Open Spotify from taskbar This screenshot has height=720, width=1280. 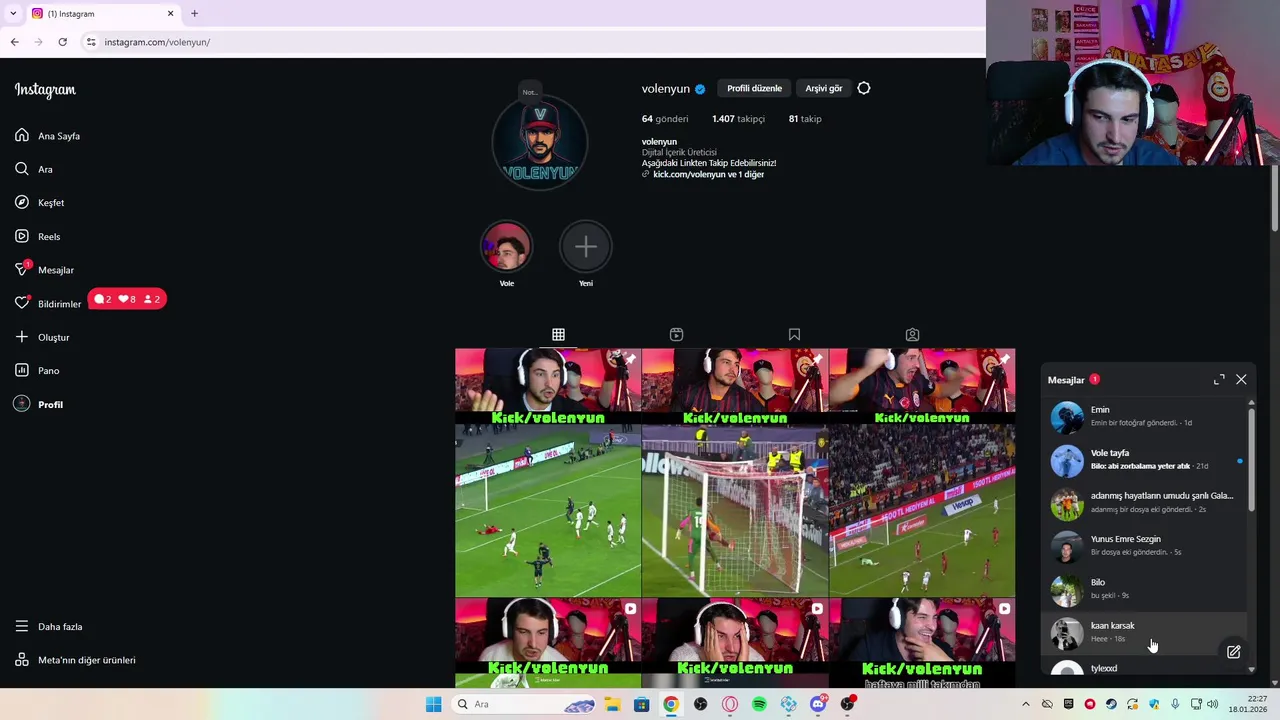(759, 704)
